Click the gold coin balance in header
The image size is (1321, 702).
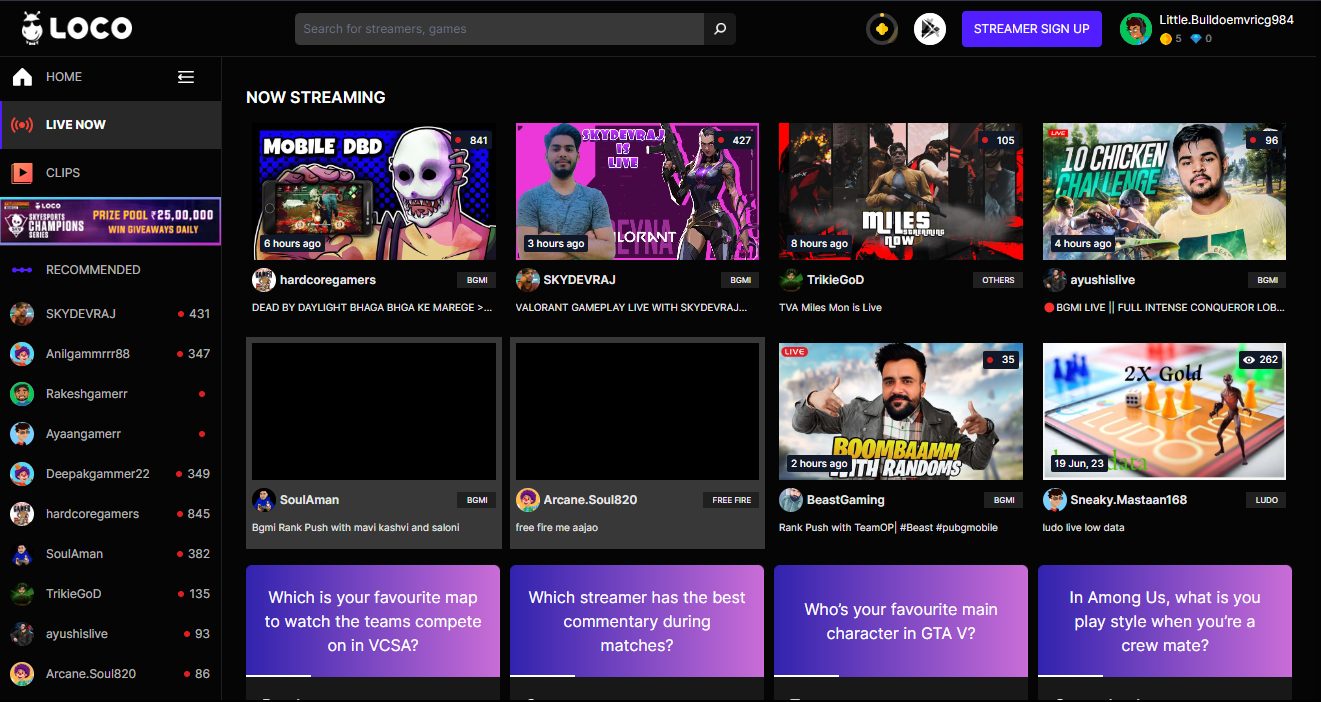pos(1171,39)
